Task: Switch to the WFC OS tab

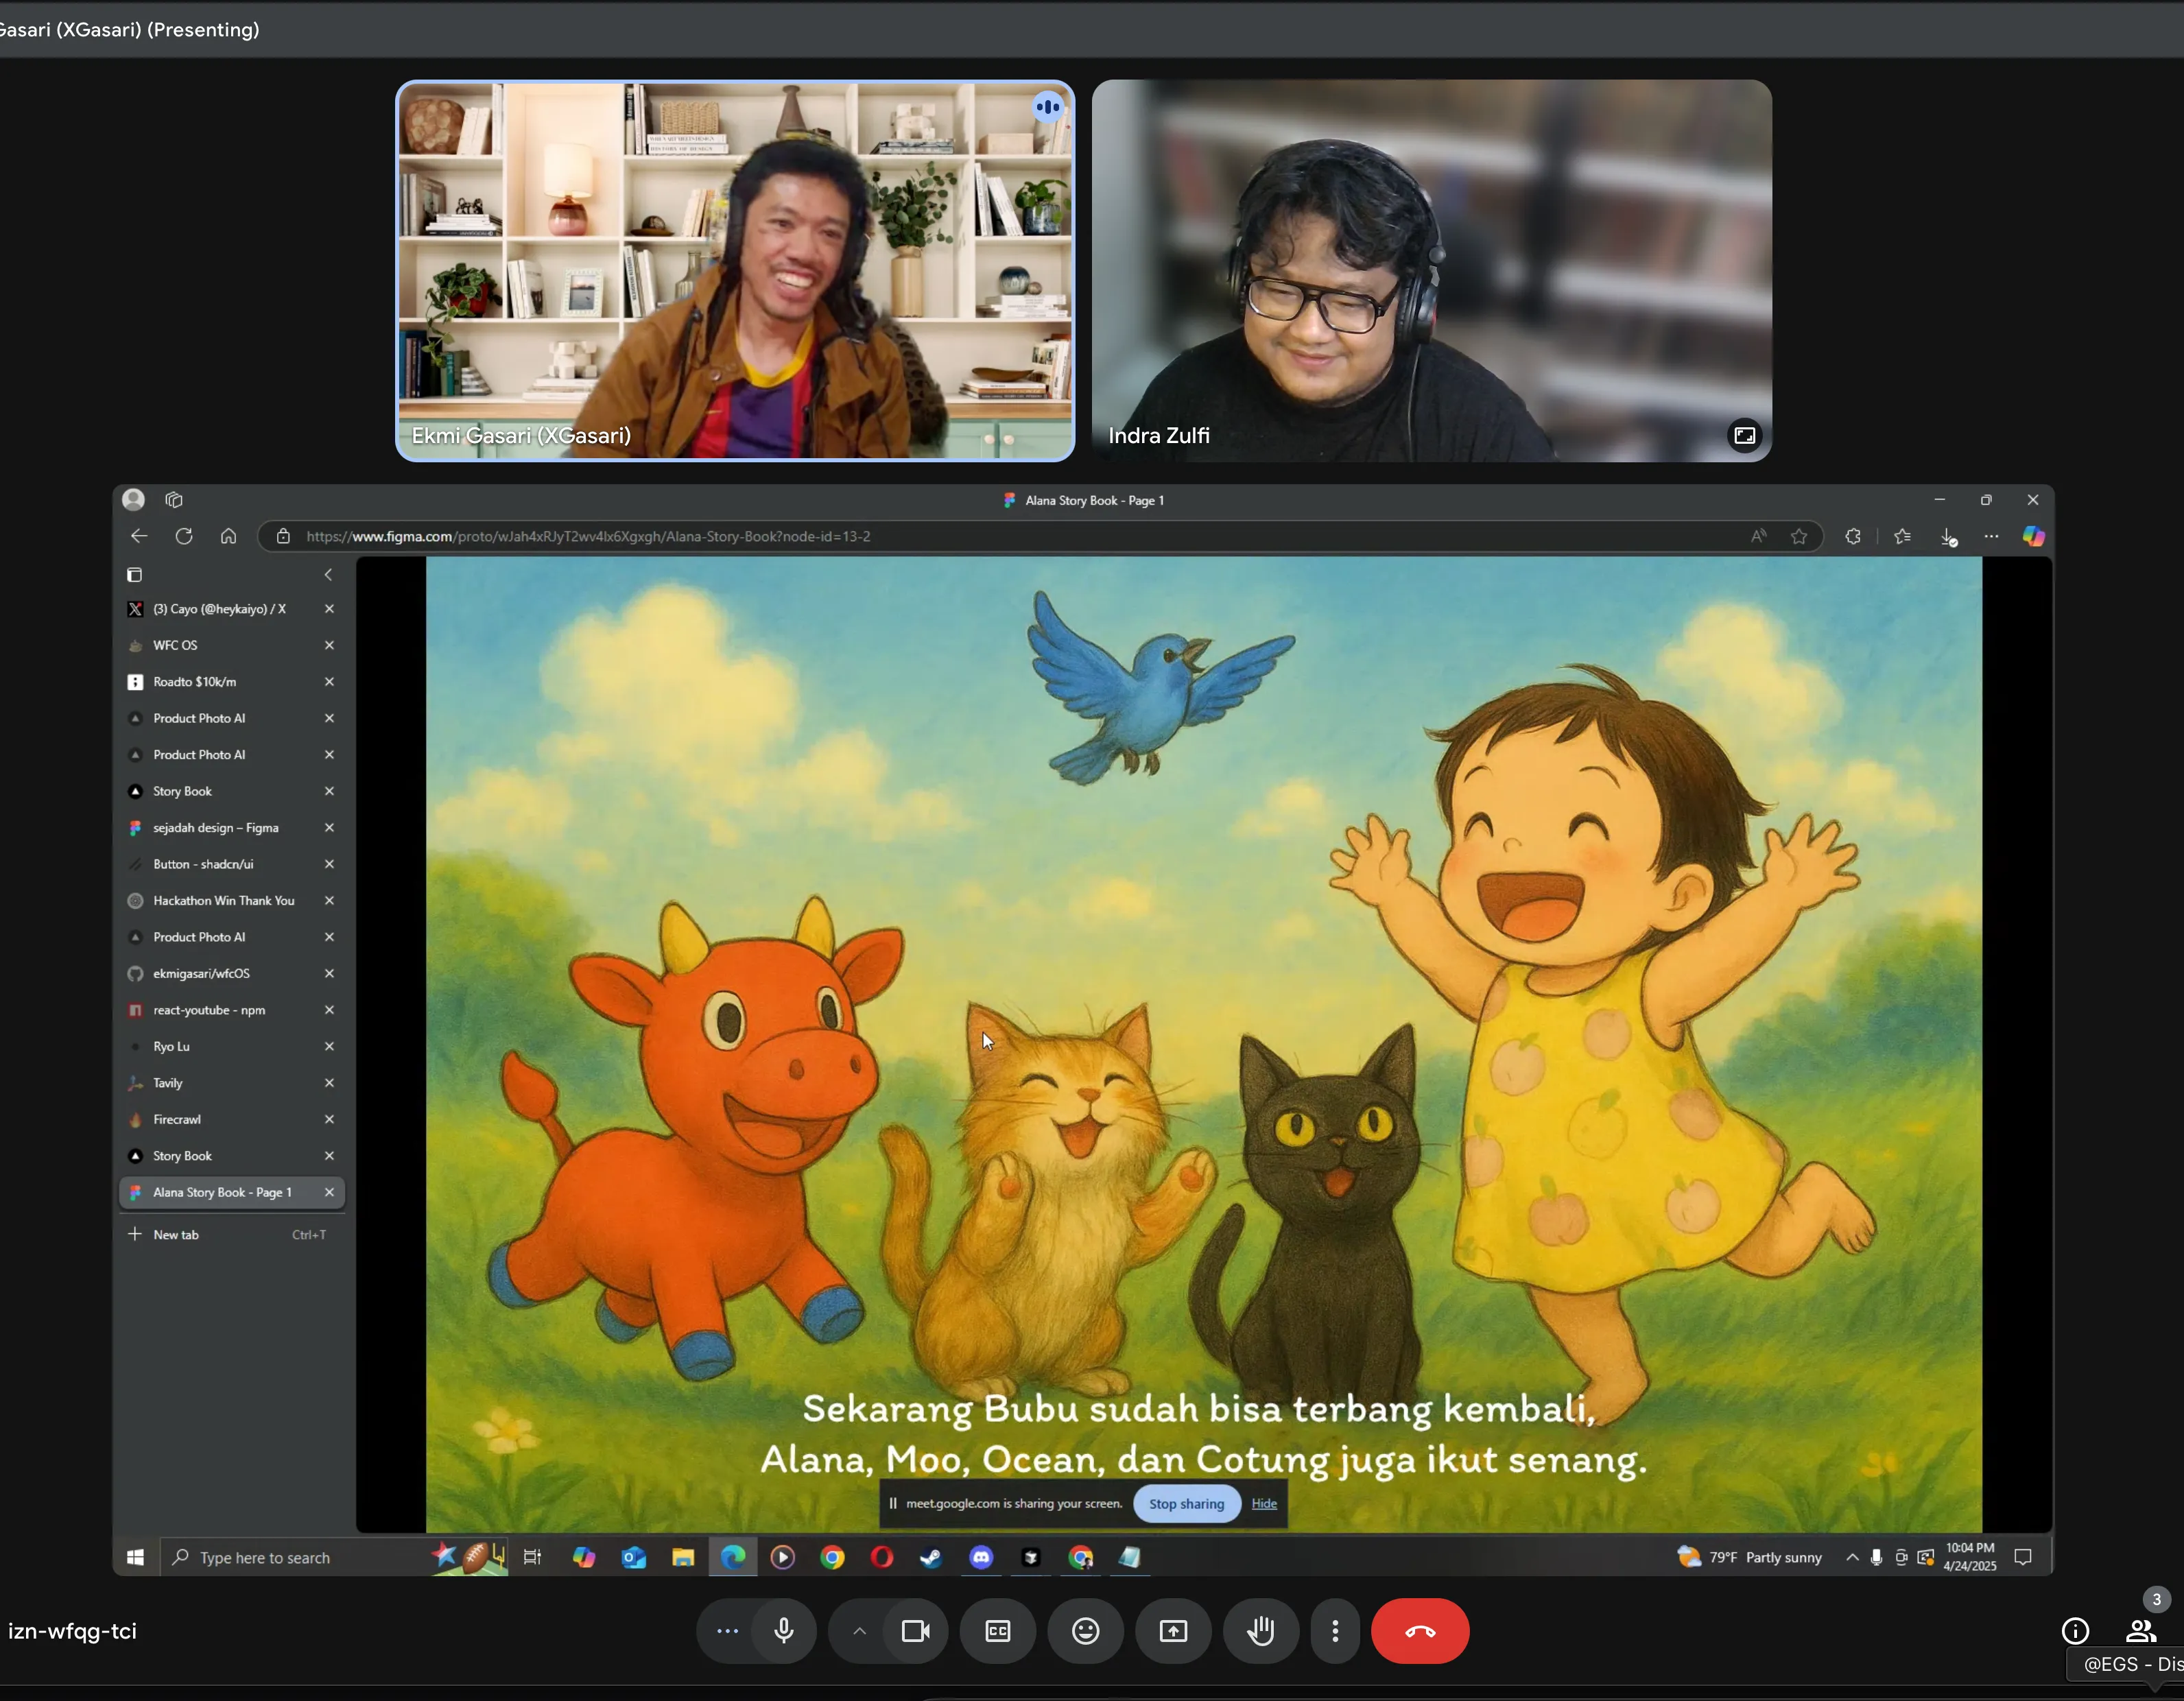Action: 232,645
